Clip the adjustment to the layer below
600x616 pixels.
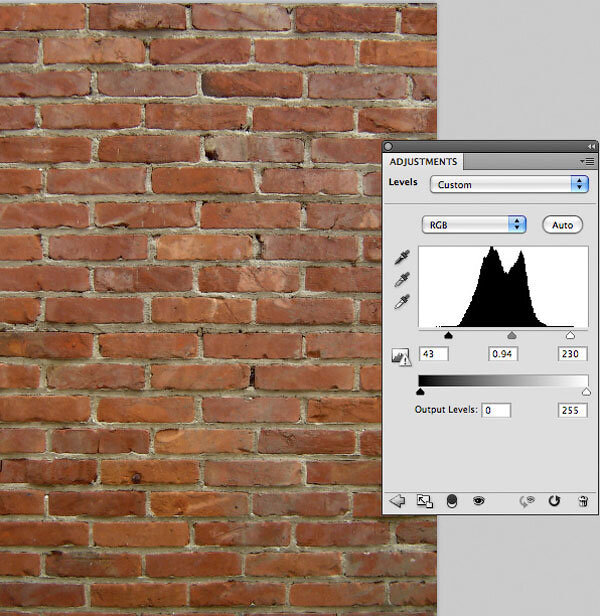tap(452, 501)
